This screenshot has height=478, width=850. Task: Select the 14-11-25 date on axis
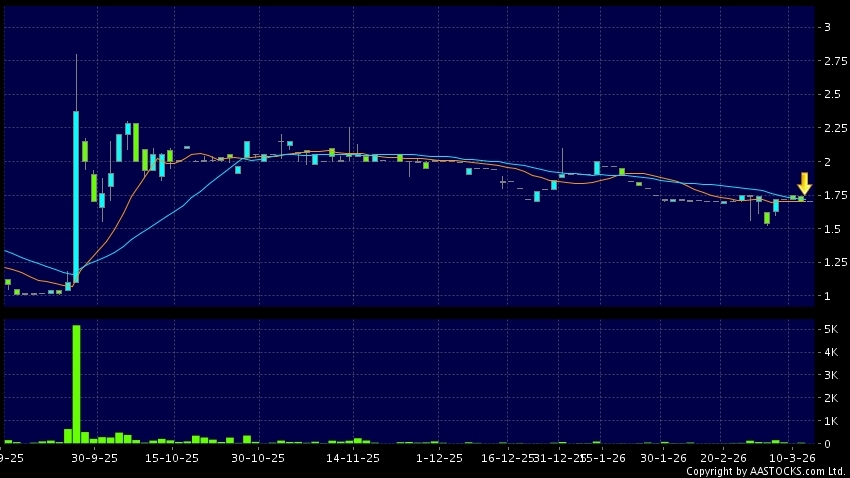click(353, 457)
